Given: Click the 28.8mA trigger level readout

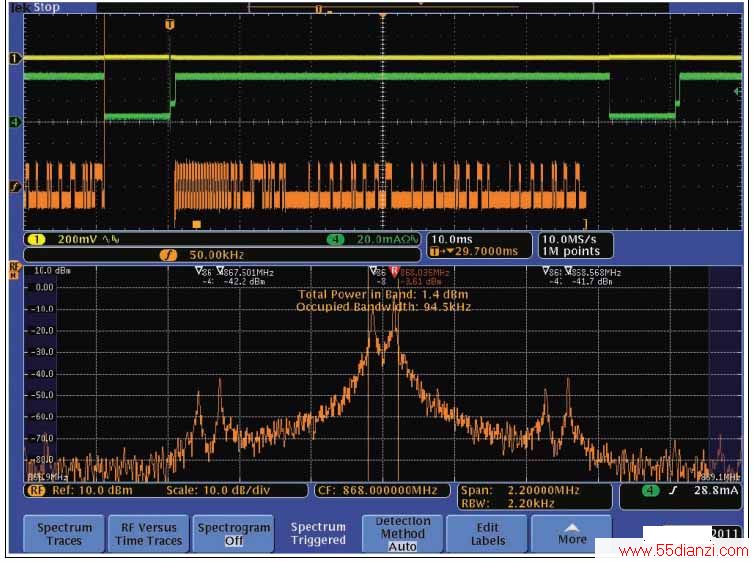Looking at the screenshot, I should 716,490.
